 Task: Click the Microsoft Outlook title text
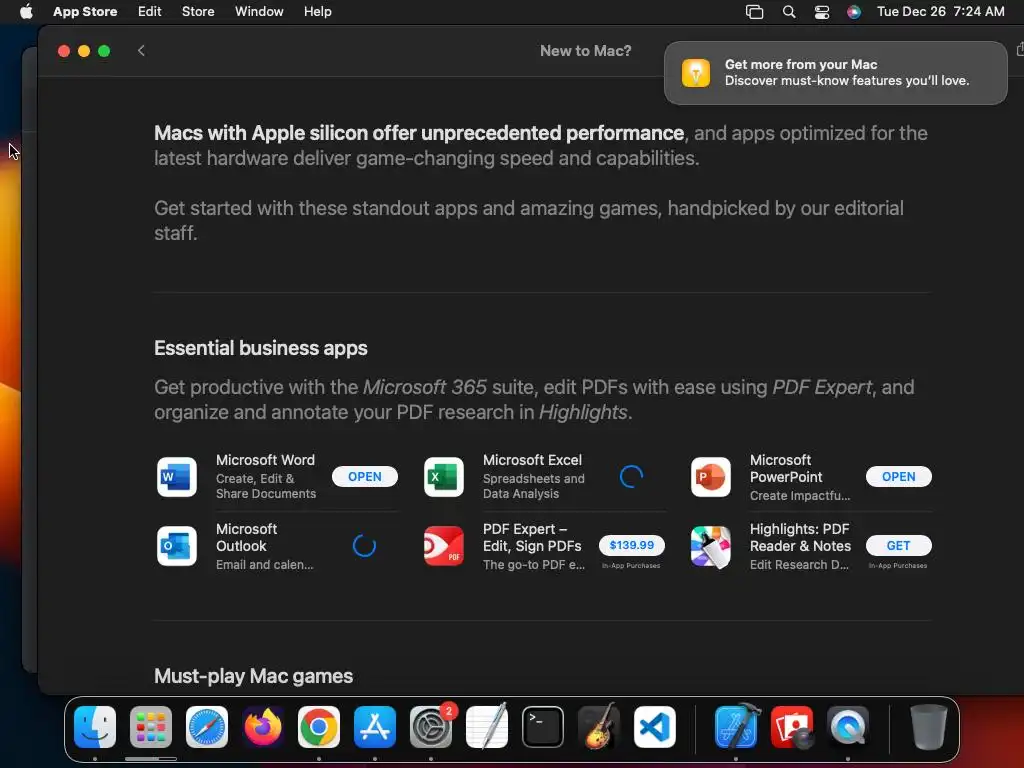tap(246, 537)
